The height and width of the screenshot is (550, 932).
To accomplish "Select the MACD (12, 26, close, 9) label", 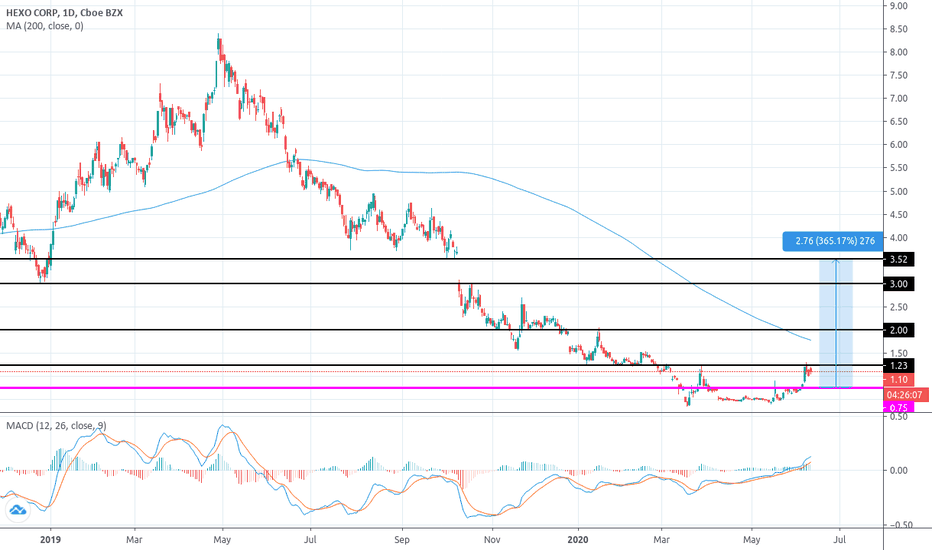I will pyautogui.click(x=56, y=426).
